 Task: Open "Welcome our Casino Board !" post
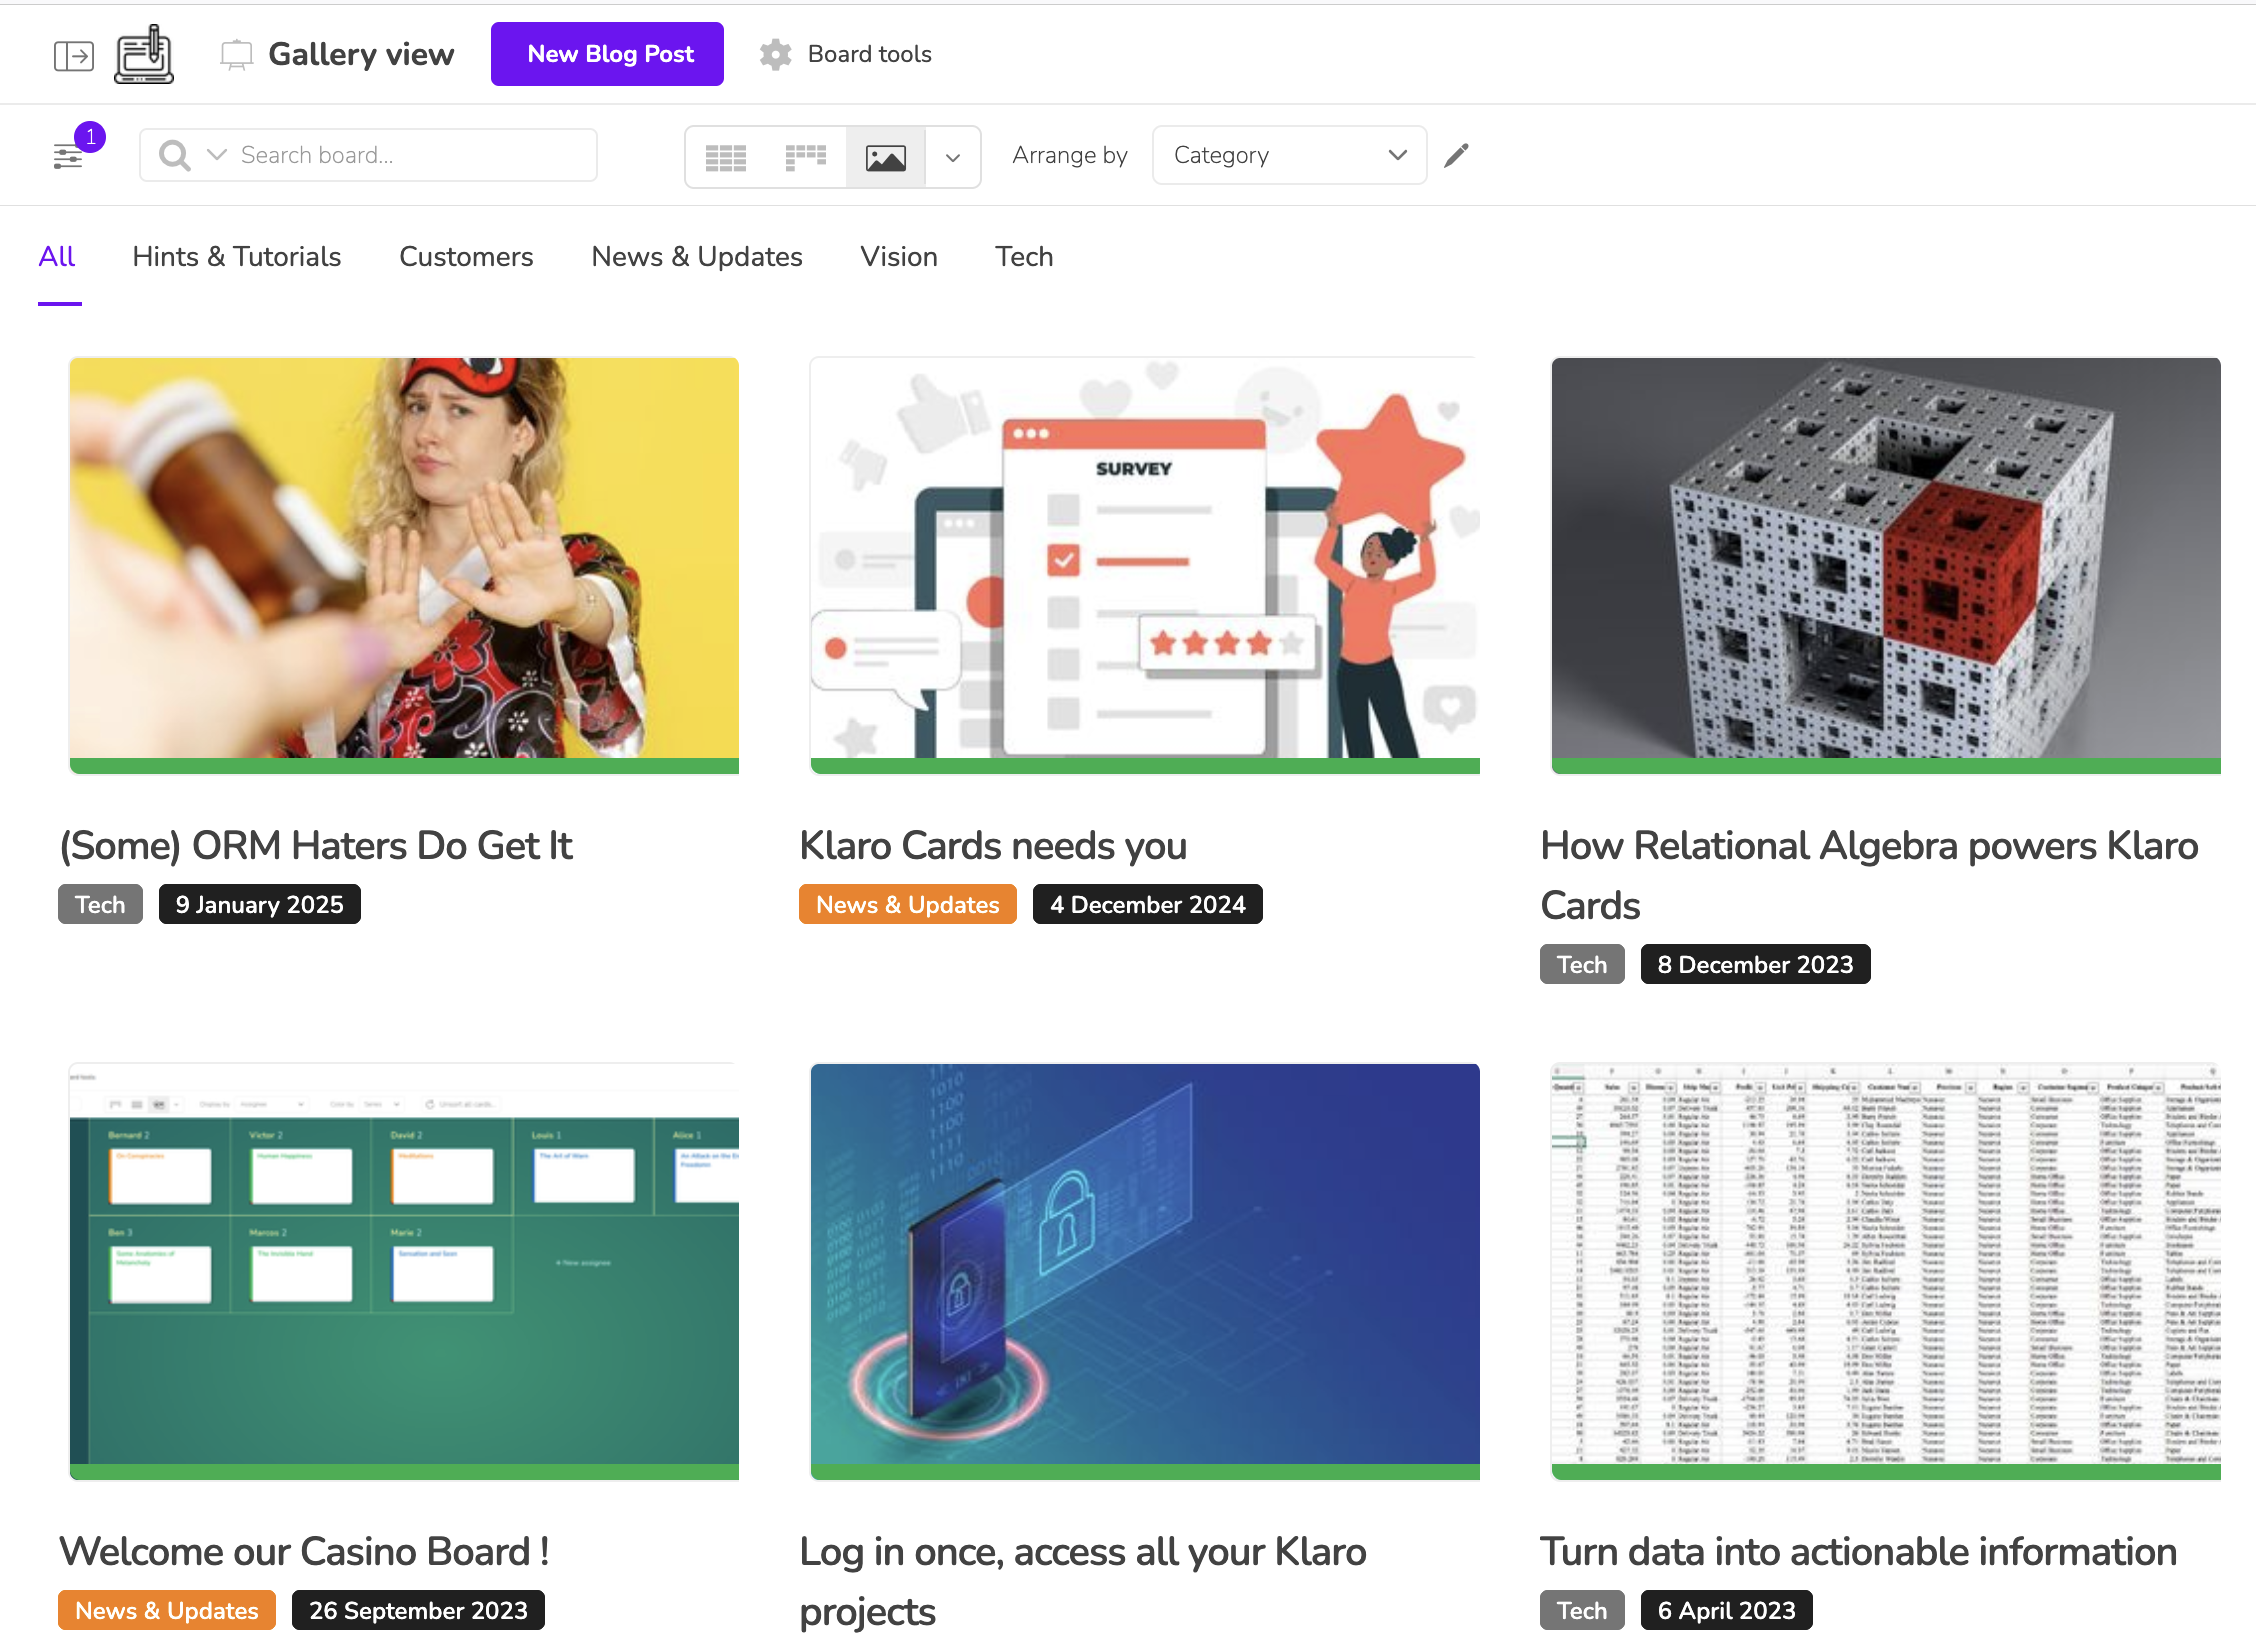click(304, 1552)
